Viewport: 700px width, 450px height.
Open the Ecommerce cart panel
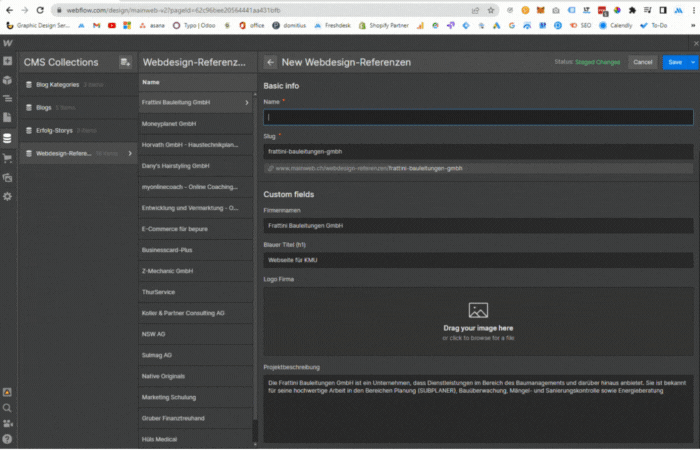pyautogui.click(x=8, y=158)
